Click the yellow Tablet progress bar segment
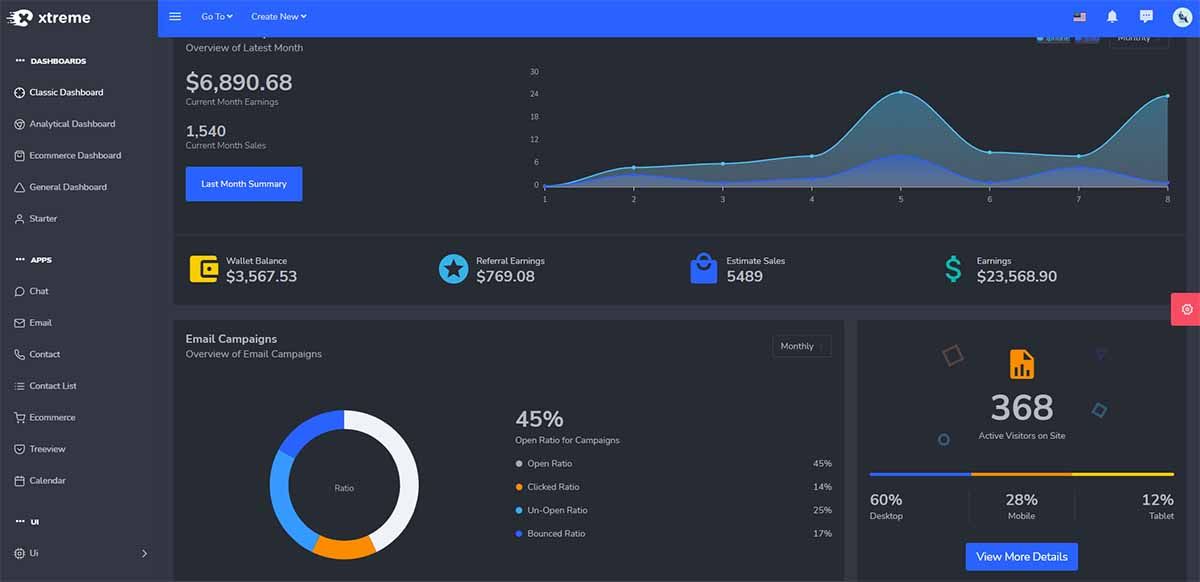Screen dimensions: 1200x582 (1123, 474)
